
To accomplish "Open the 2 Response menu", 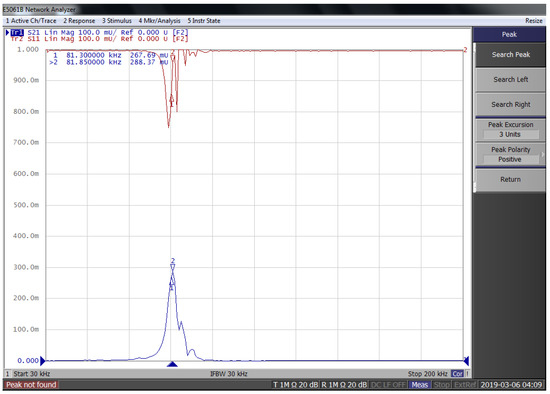I will [x=79, y=21].
